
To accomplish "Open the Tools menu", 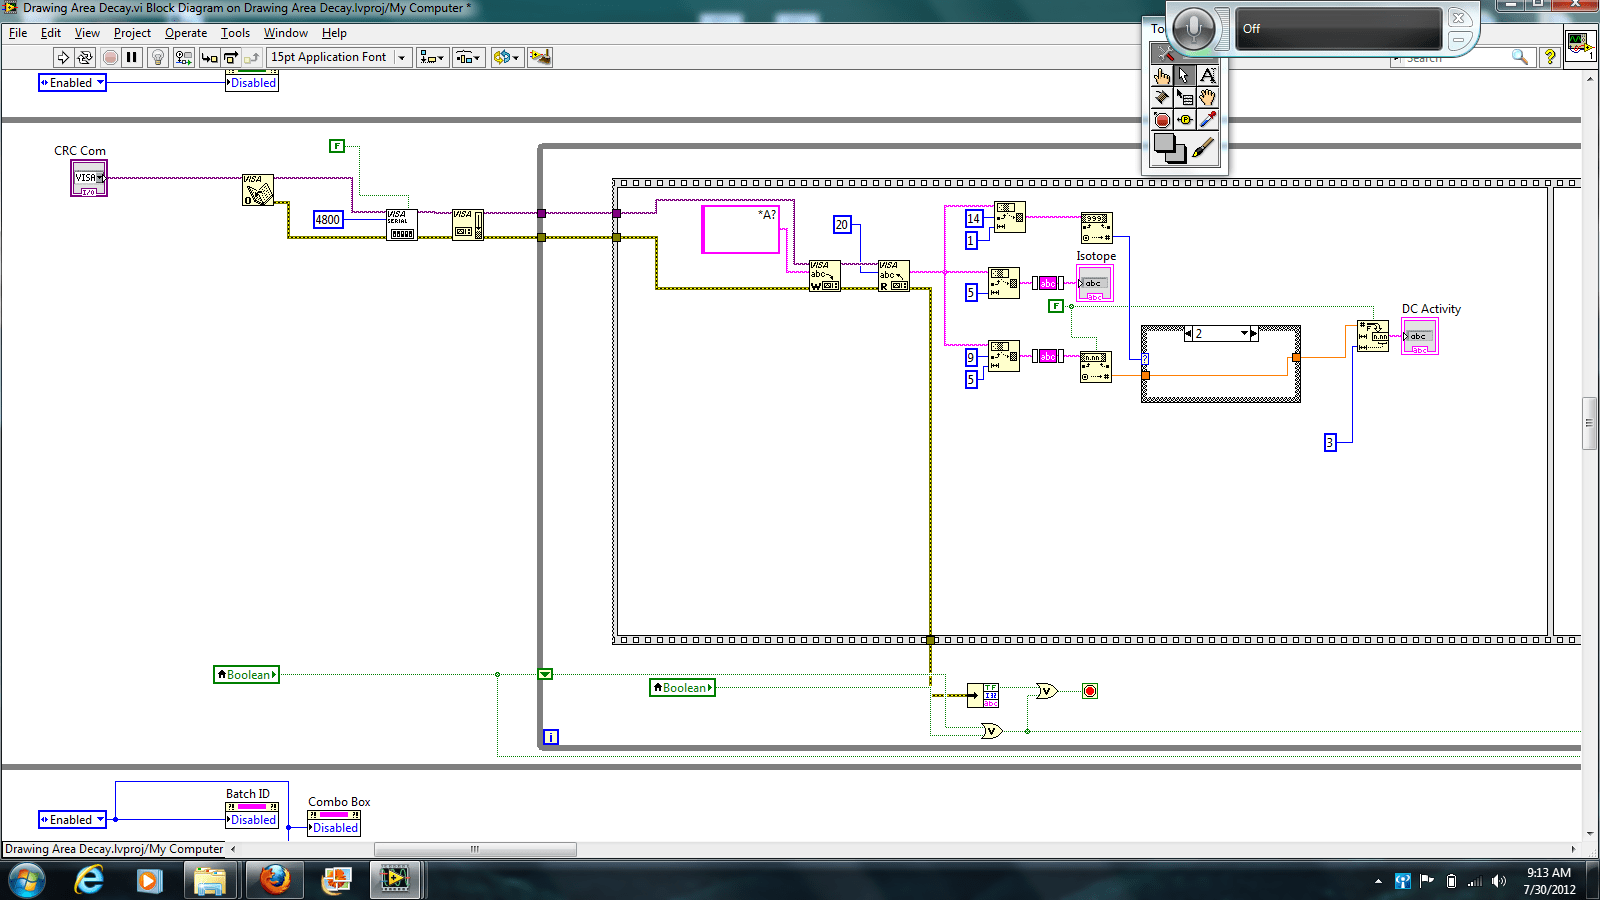I will click(235, 33).
